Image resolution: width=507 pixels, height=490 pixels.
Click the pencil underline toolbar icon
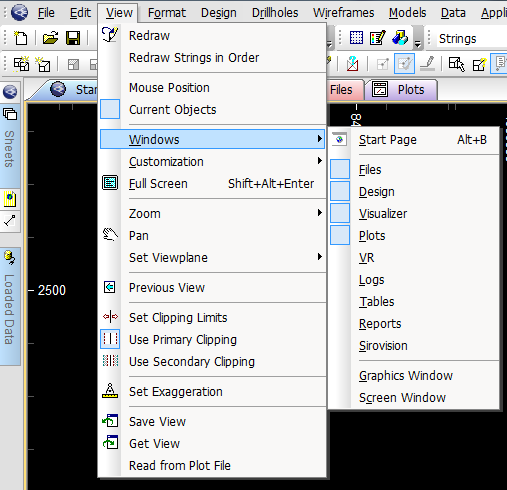click(428, 63)
